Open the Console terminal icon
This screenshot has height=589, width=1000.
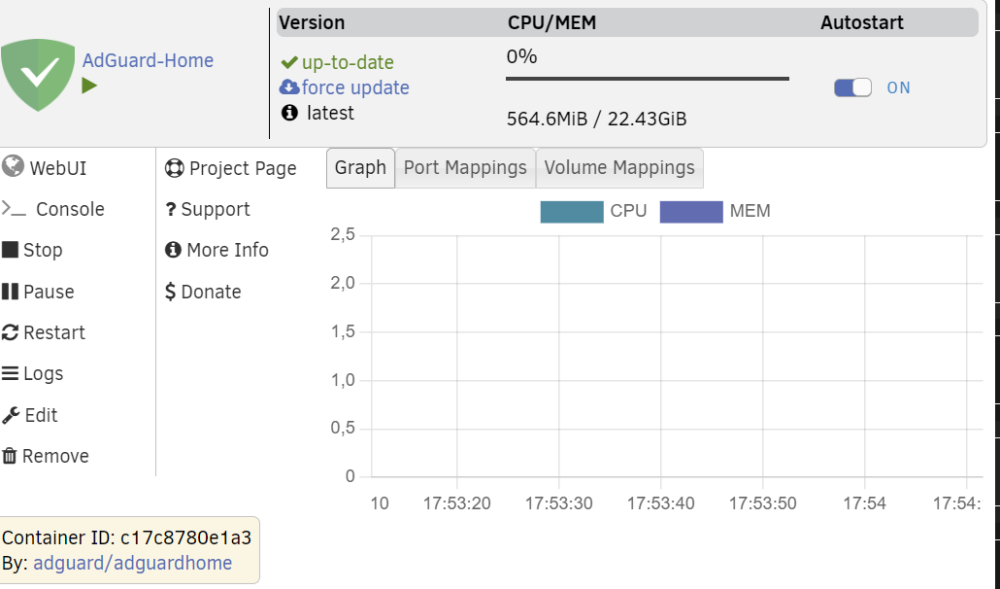(13, 208)
